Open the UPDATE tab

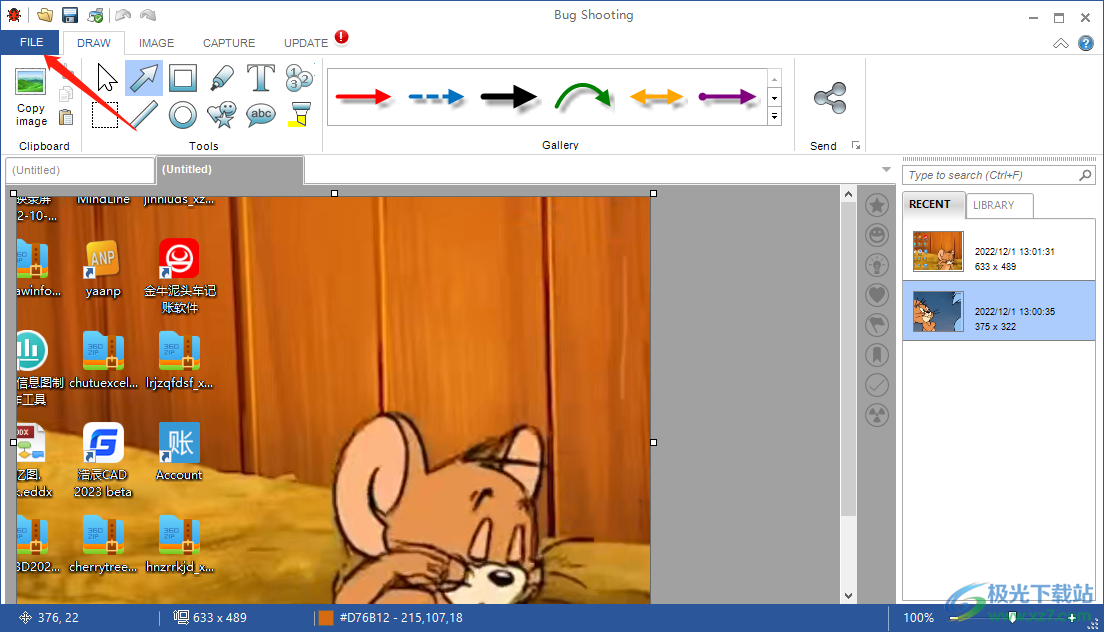click(306, 43)
